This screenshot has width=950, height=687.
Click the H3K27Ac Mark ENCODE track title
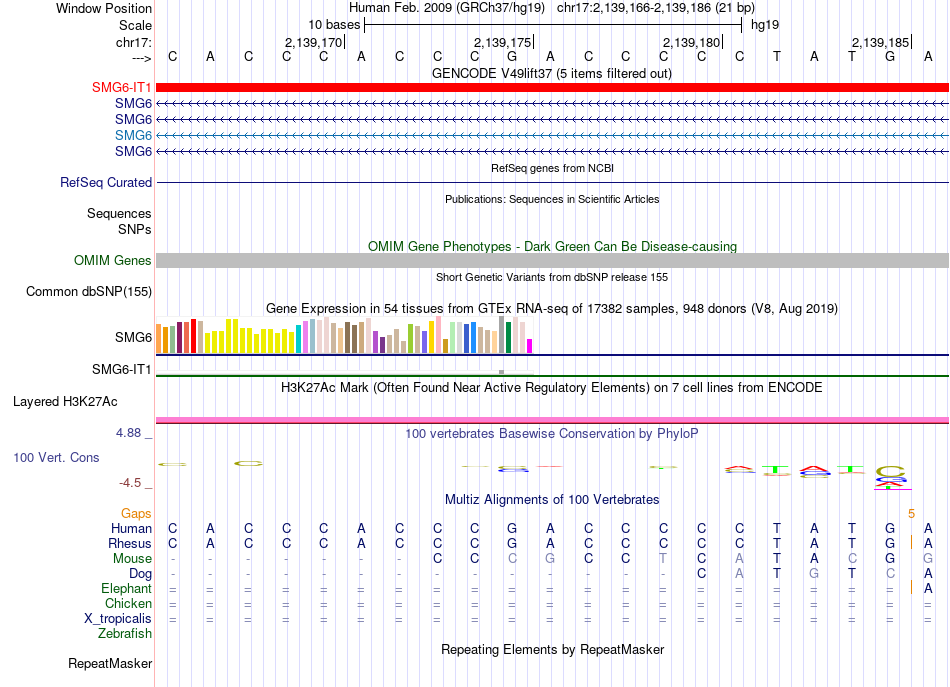pos(552,388)
